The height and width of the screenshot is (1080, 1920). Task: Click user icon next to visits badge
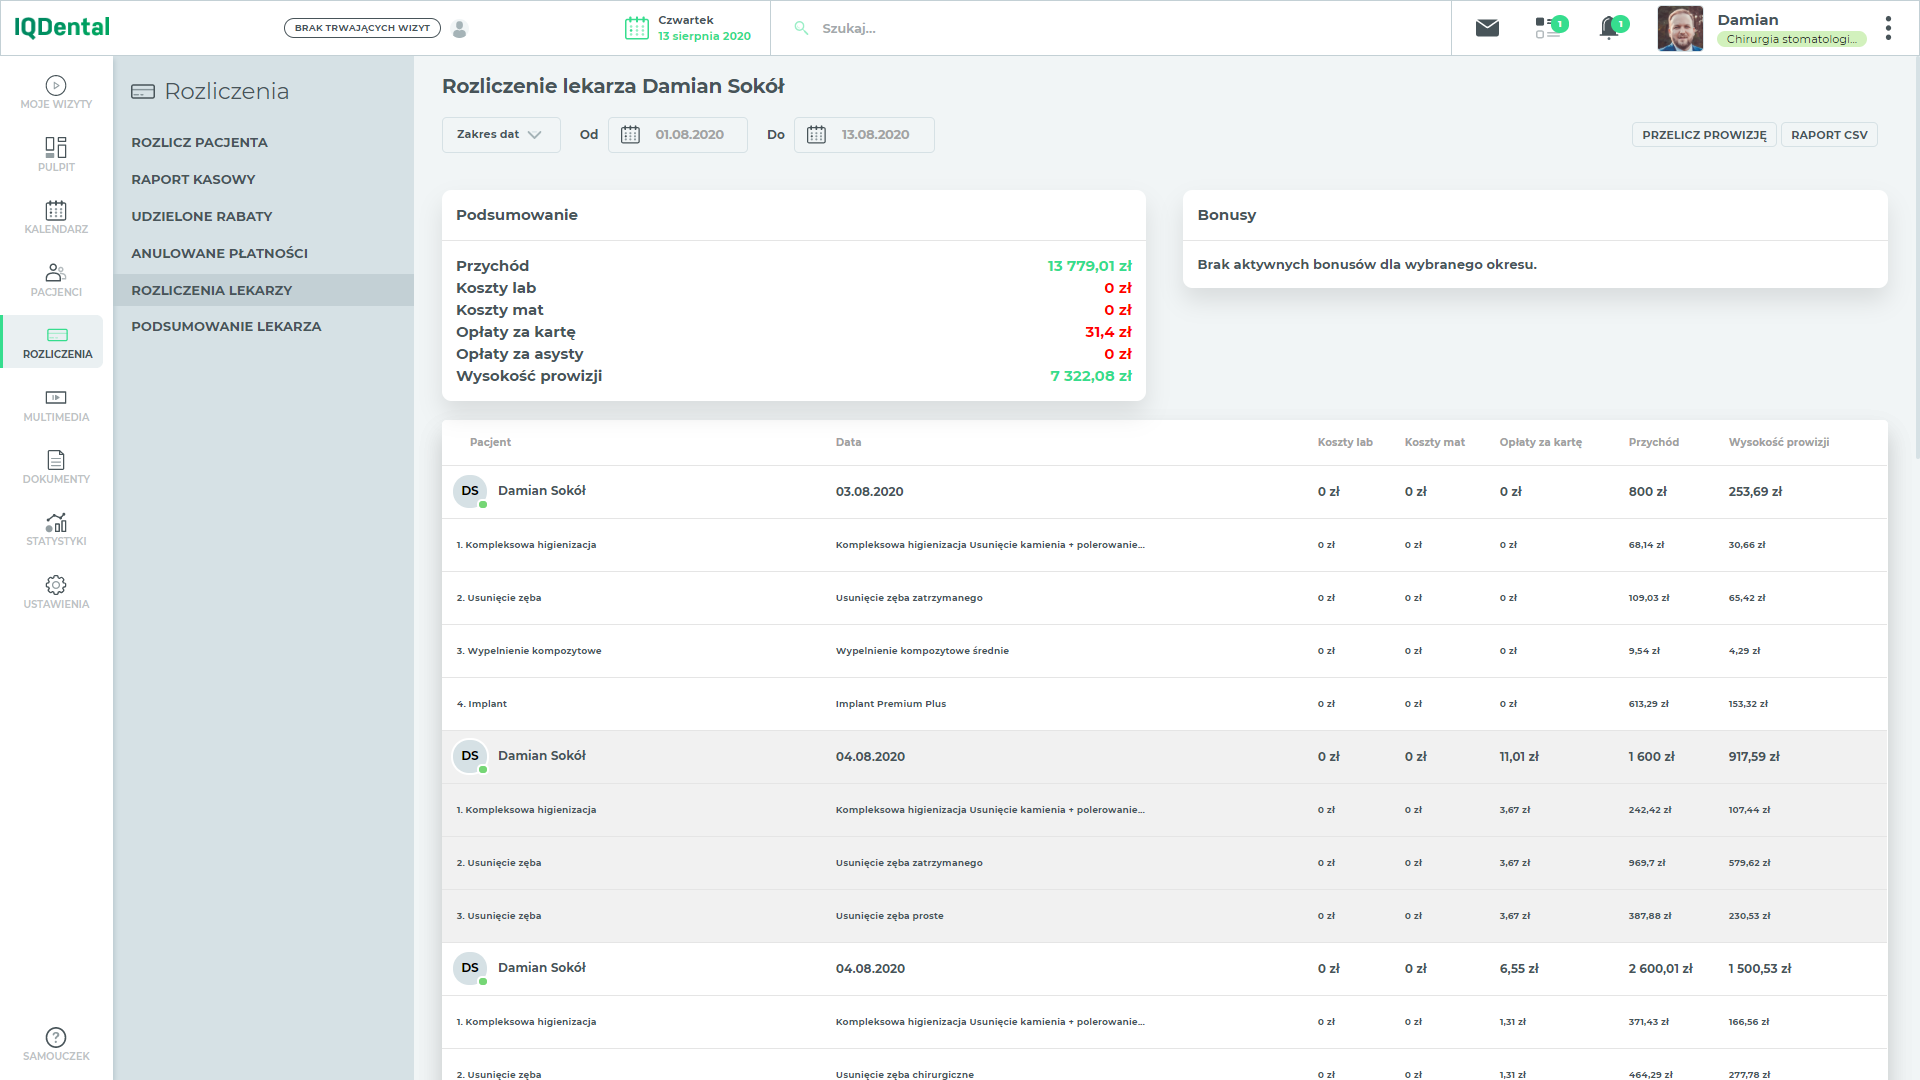click(x=460, y=28)
